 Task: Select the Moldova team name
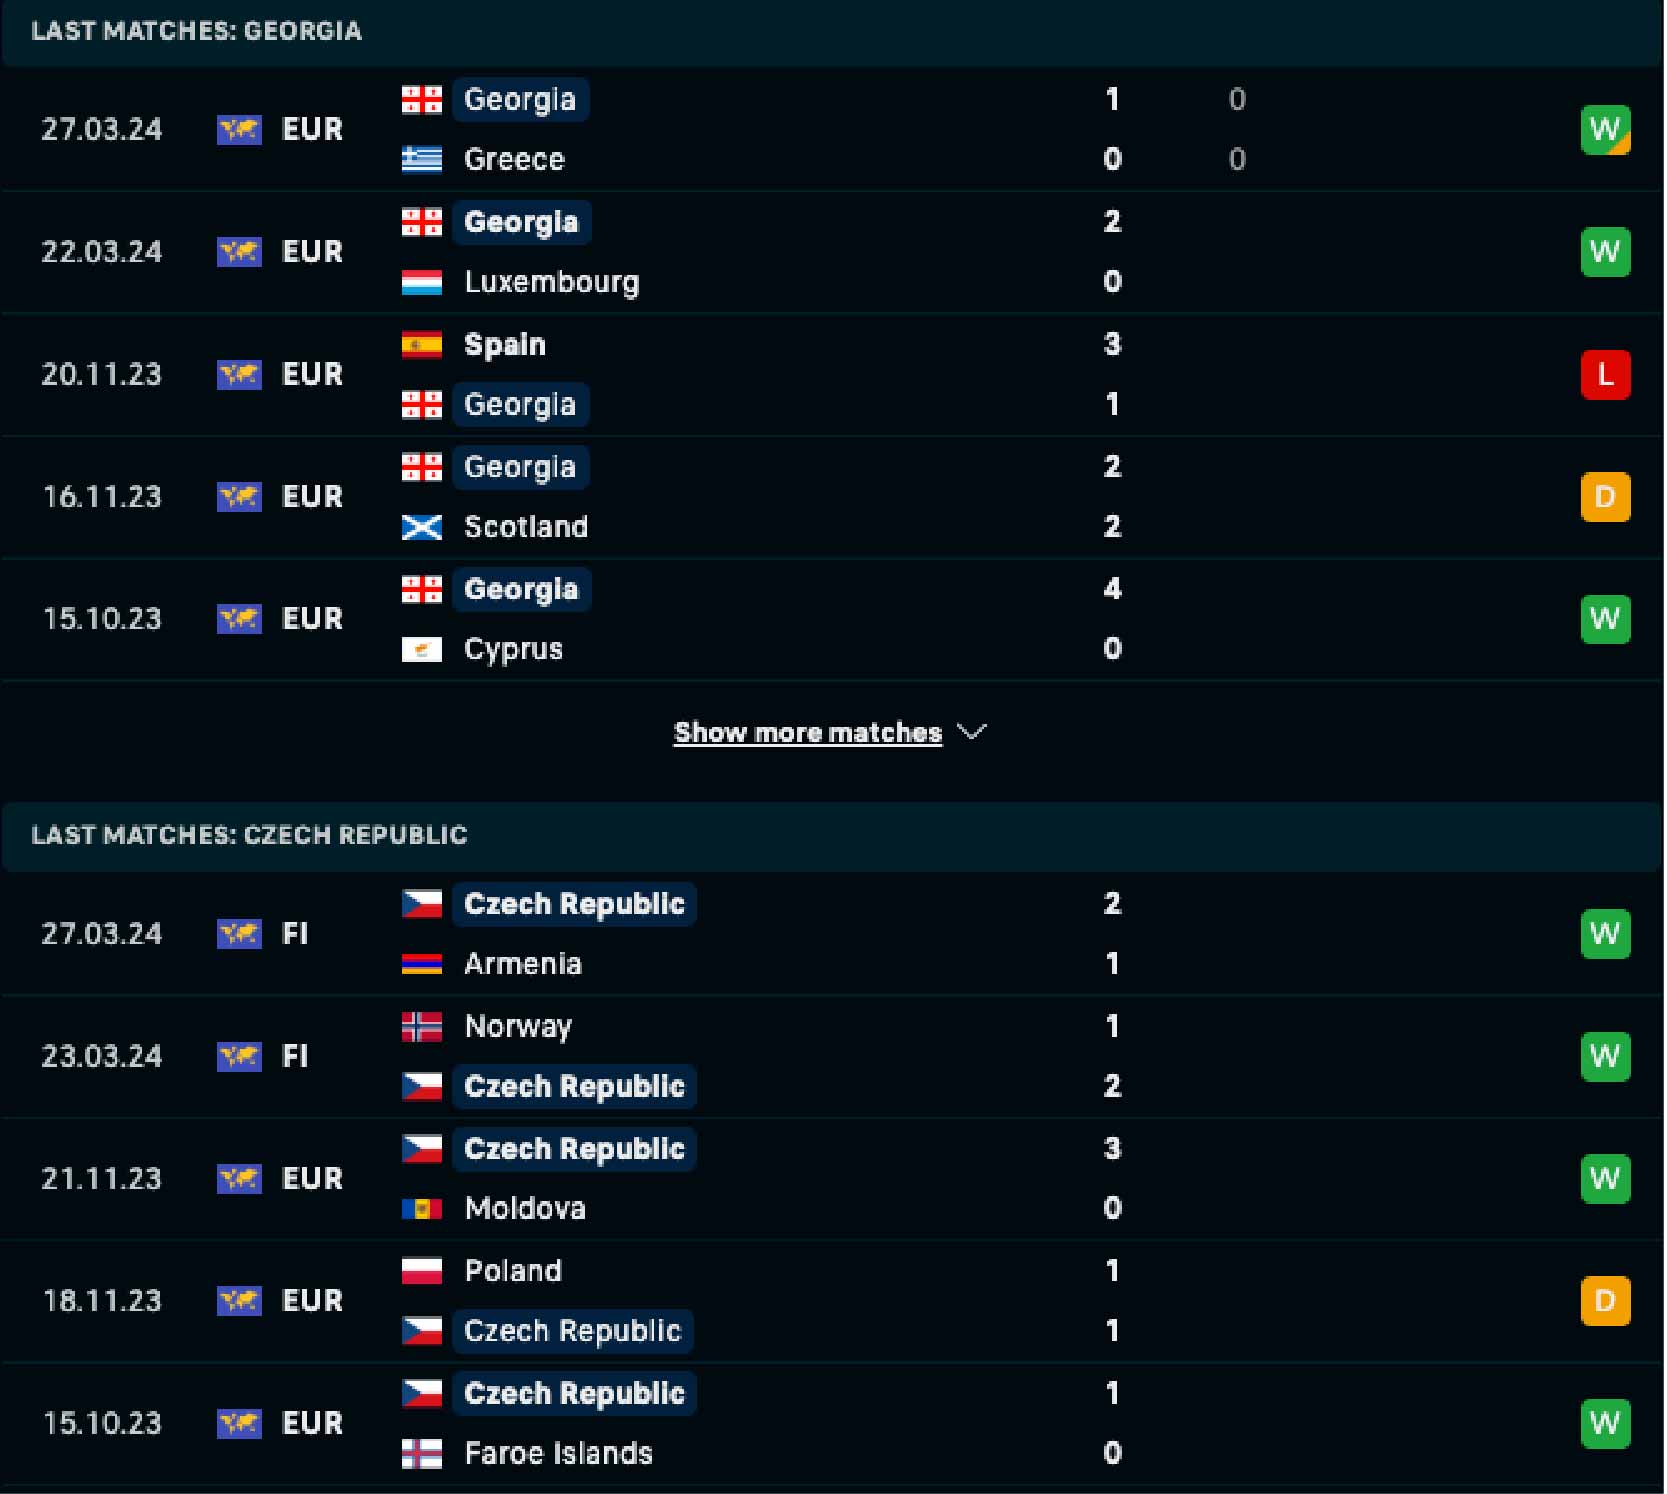pos(525,1209)
